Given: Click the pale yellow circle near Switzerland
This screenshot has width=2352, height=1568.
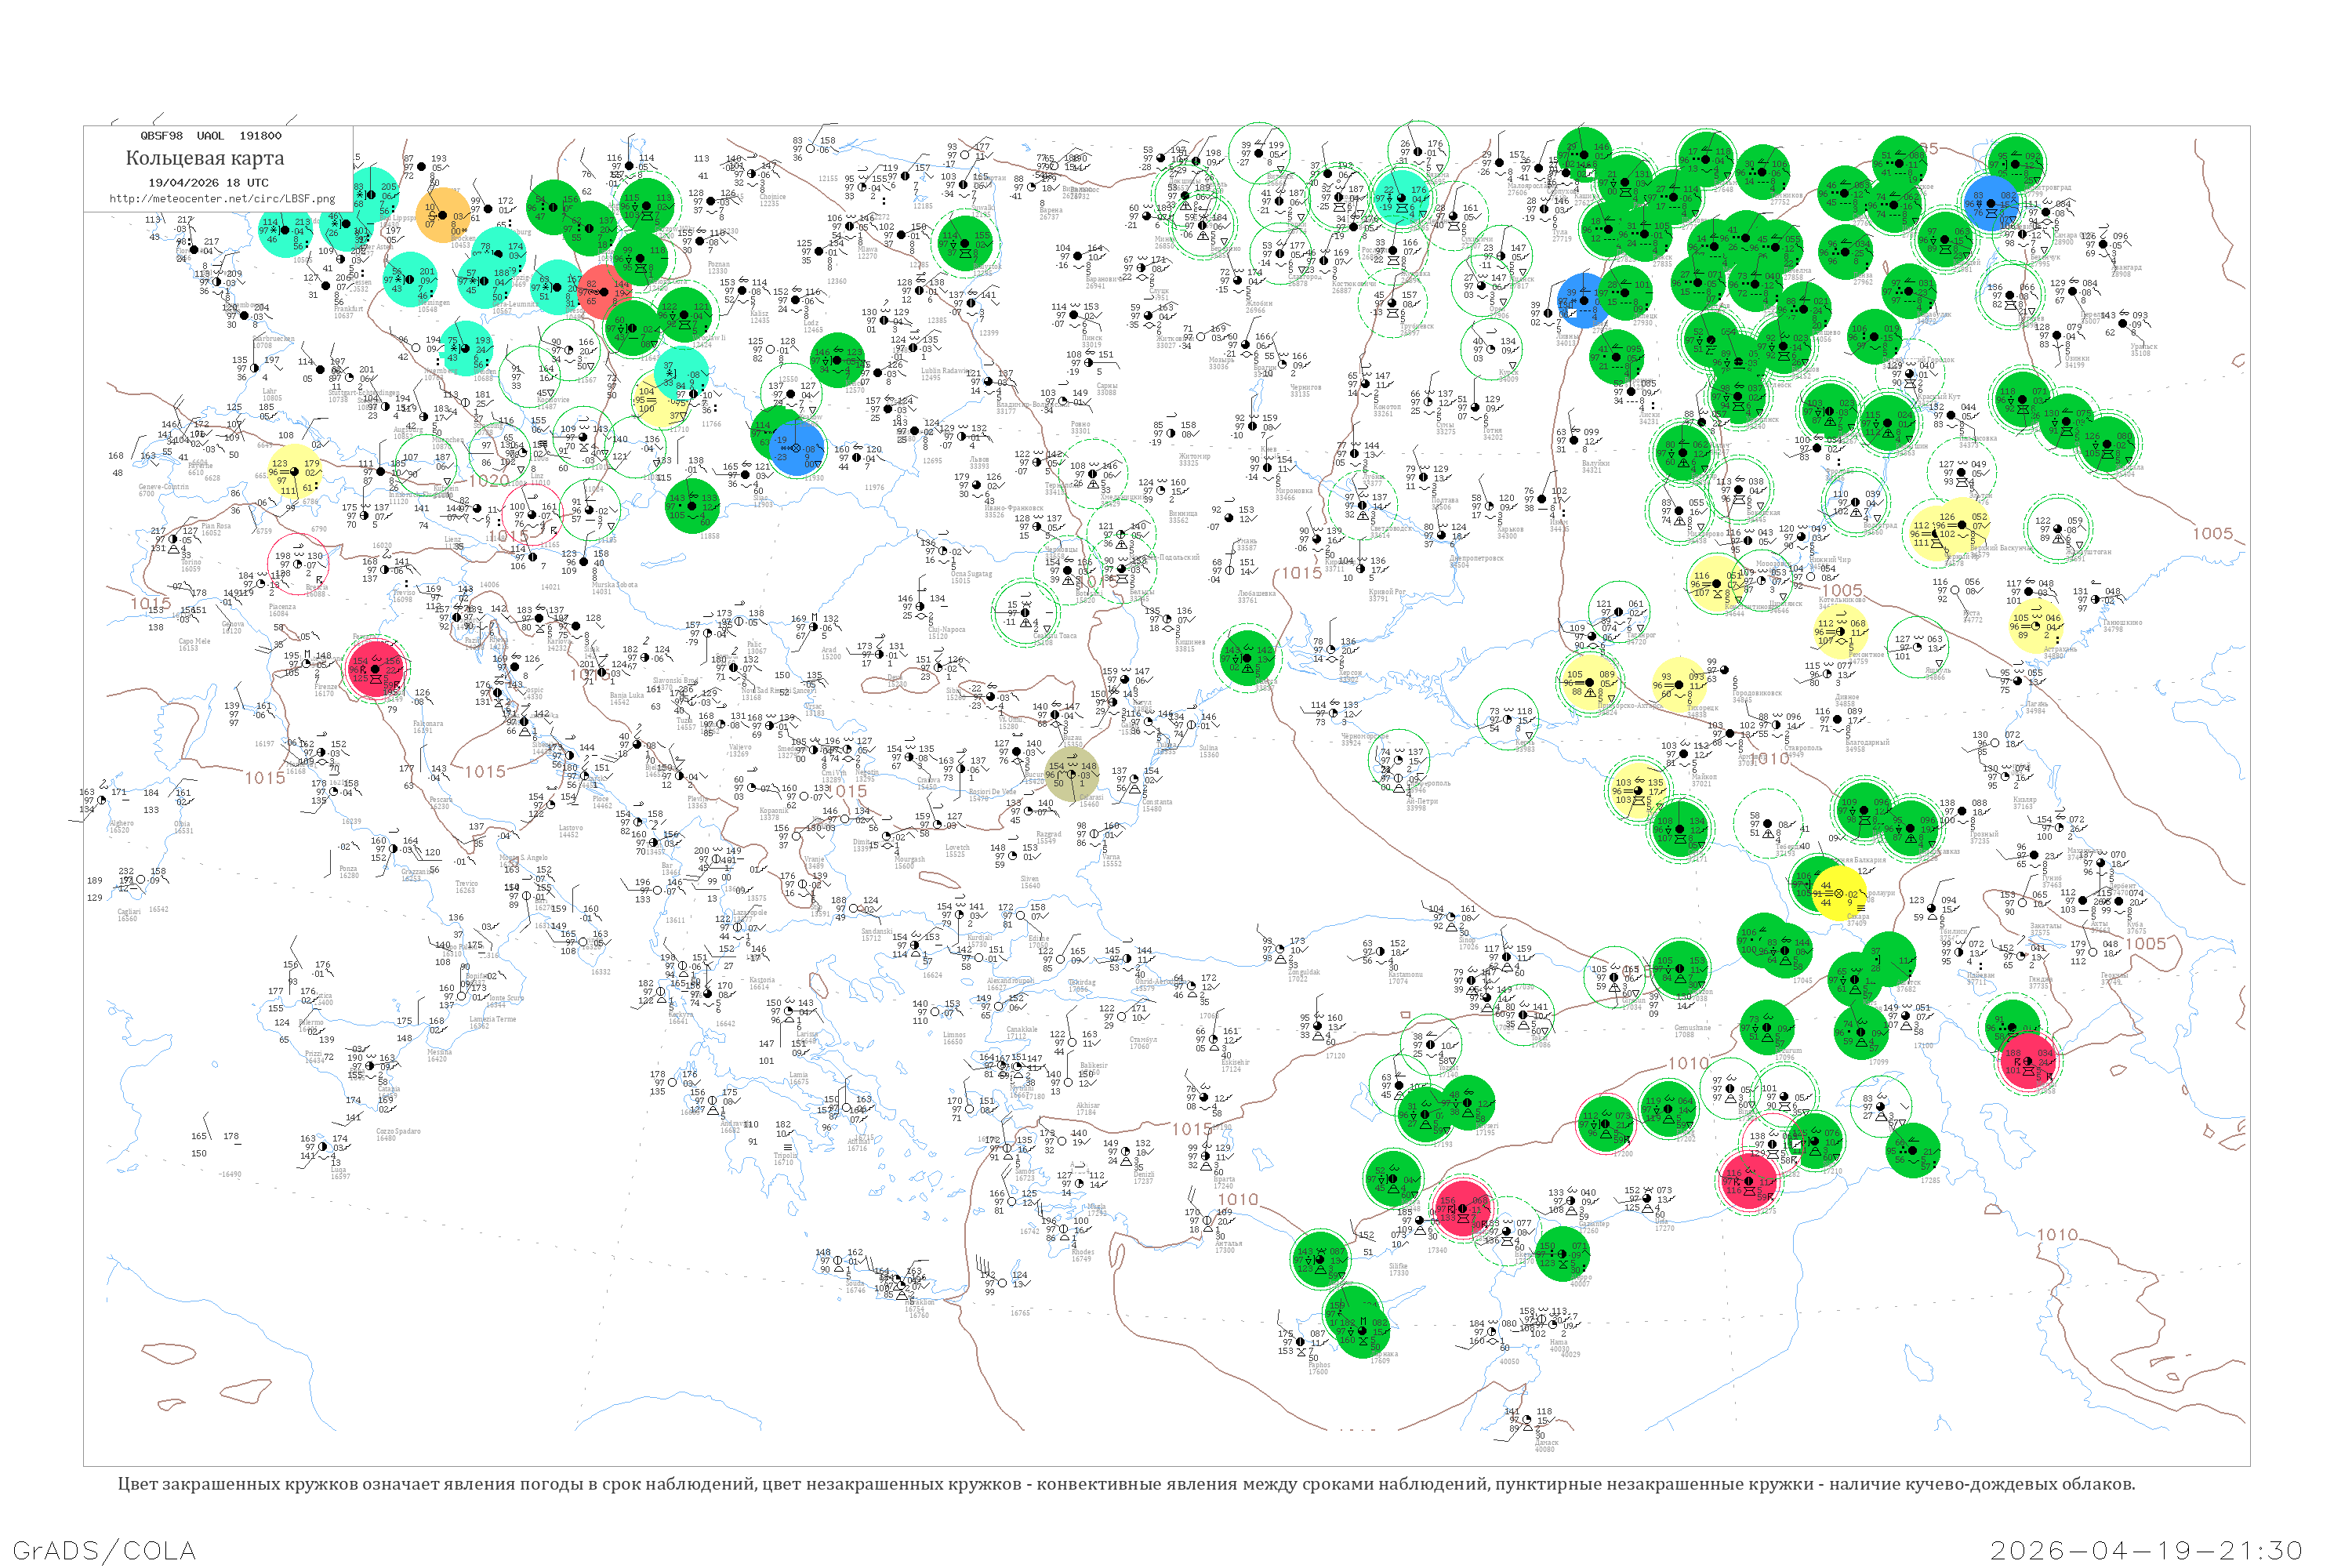Looking at the screenshot, I should 294,472.
